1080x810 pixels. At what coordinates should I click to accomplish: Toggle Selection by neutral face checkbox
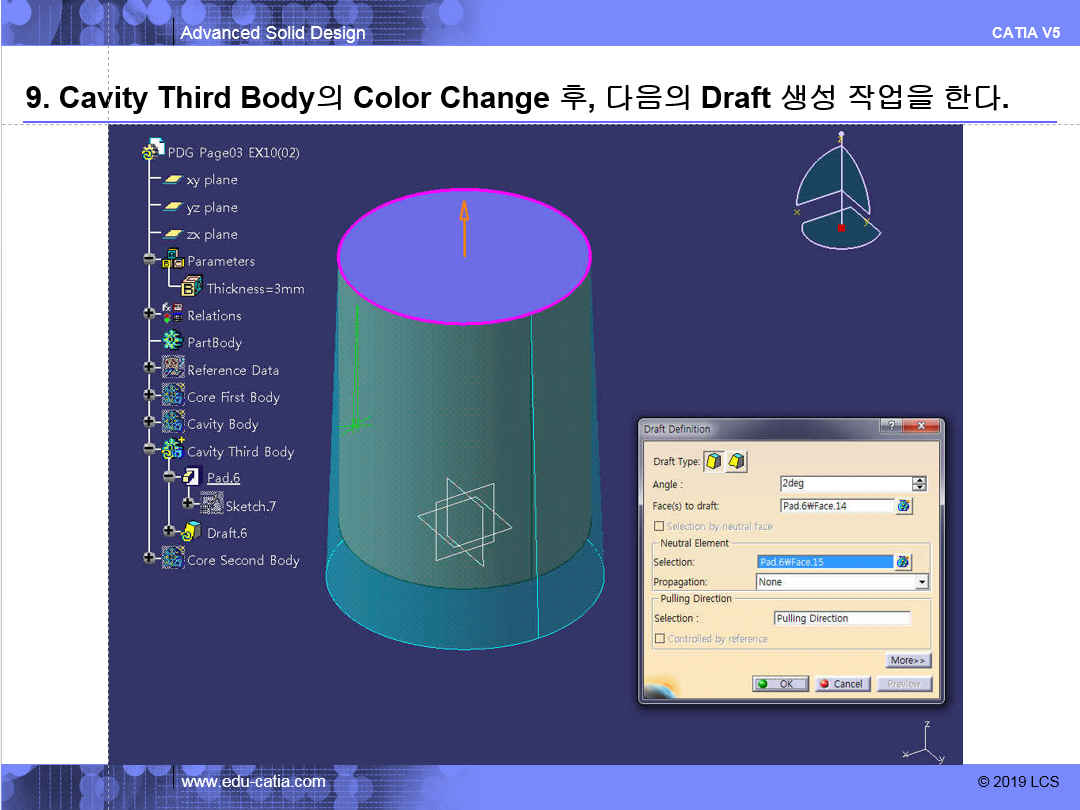coord(659,526)
